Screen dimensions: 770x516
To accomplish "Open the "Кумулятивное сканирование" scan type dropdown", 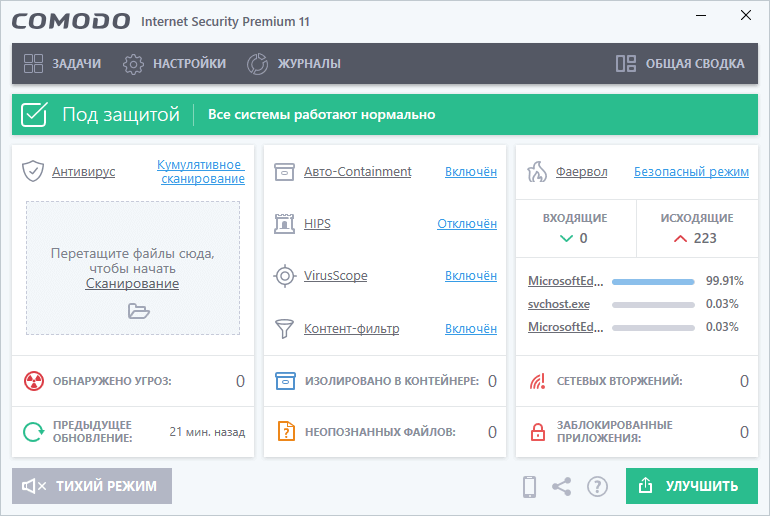I will point(200,171).
